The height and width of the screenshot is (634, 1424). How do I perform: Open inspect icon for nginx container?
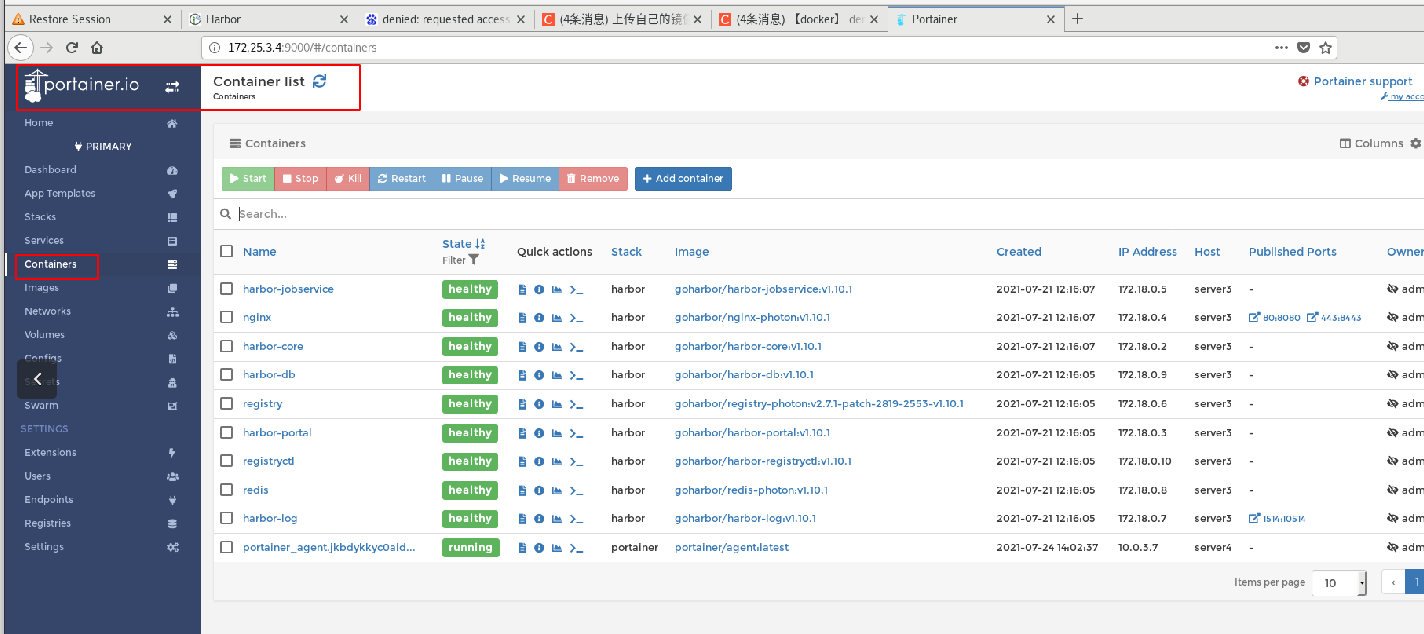pos(539,318)
